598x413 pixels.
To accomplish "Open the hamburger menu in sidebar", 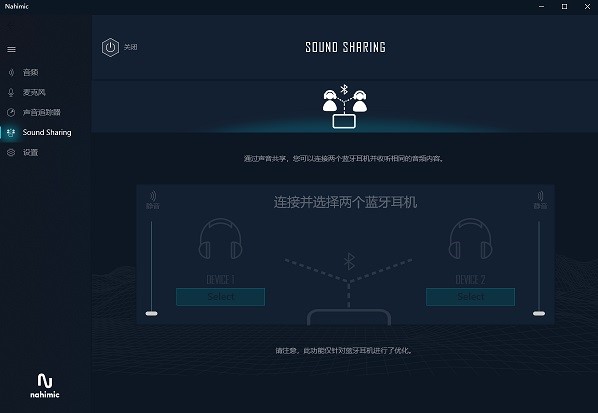I will tap(11, 50).
